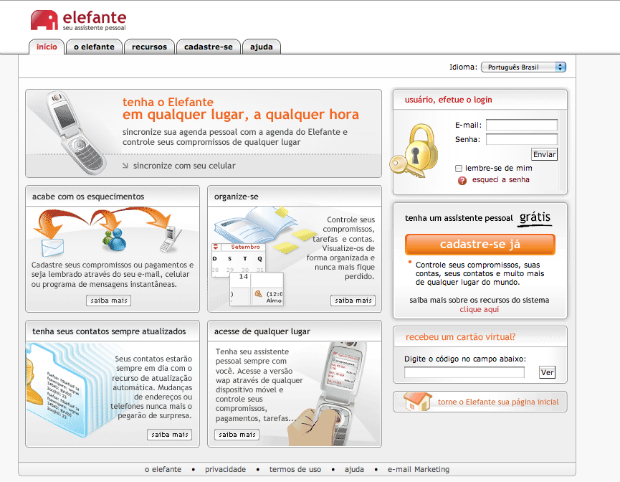This screenshot has height=482, width=620.
Task: Click sincronize com seu celular link
Action: [x=184, y=166]
